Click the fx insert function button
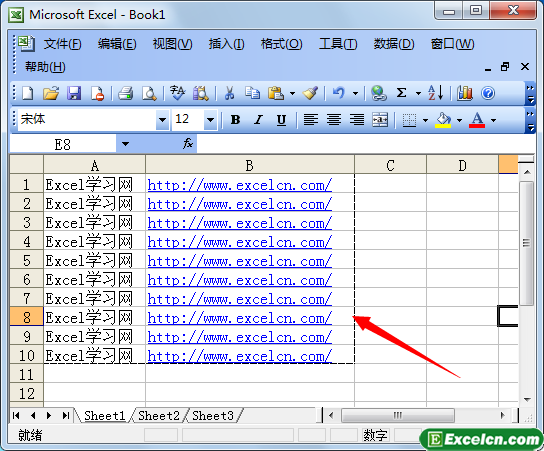544x451 pixels. pyautogui.click(x=188, y=143)
